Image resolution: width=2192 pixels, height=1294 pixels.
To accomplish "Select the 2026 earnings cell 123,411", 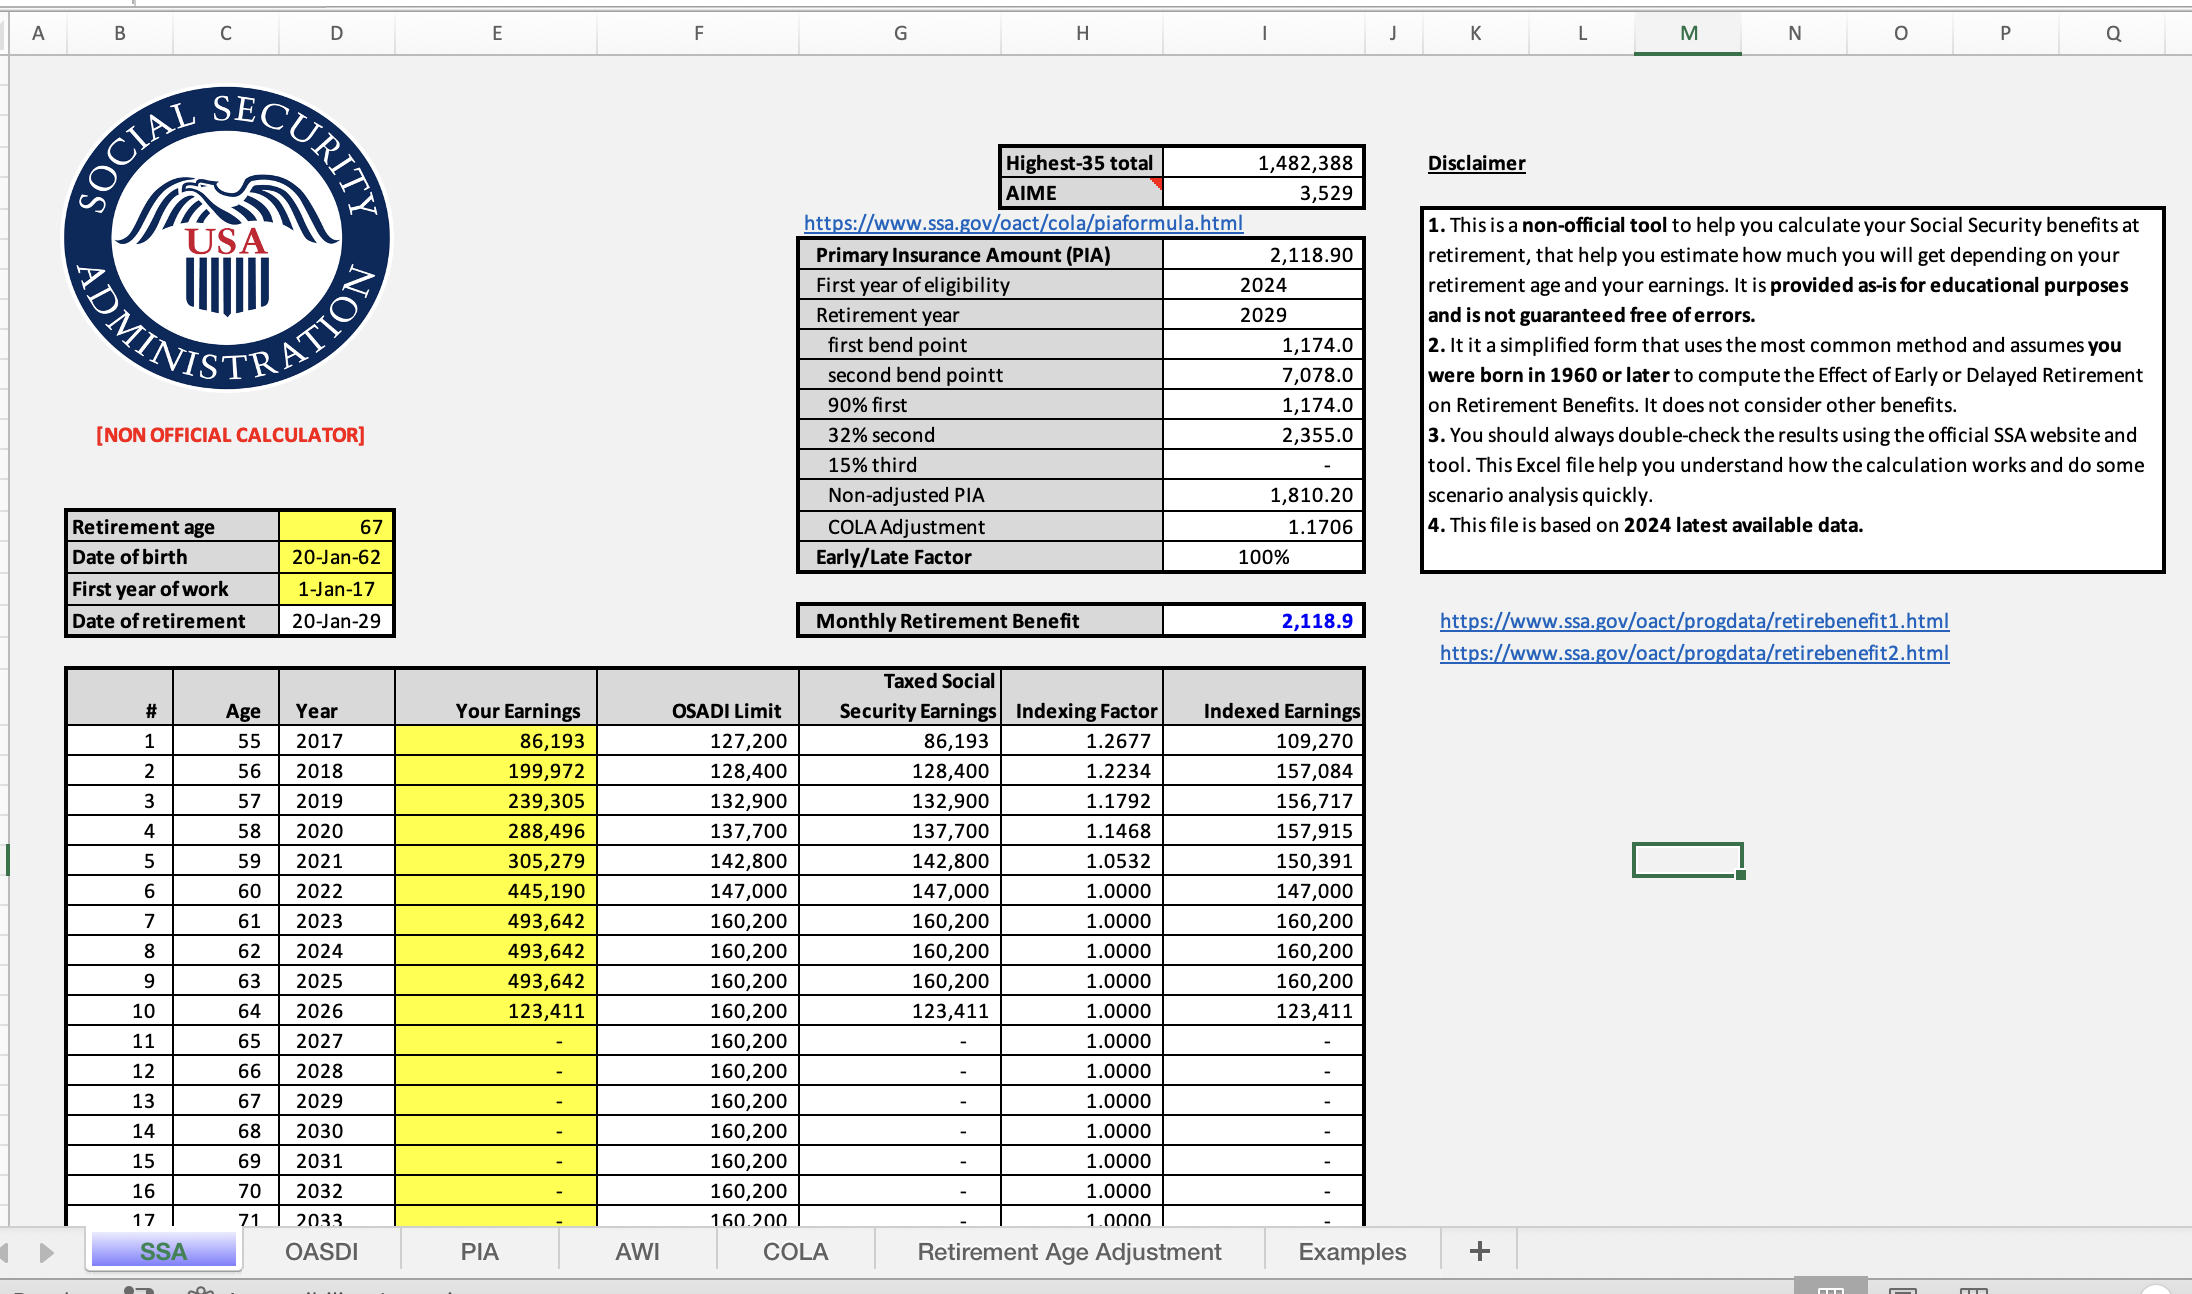I will click(496, 1011).
